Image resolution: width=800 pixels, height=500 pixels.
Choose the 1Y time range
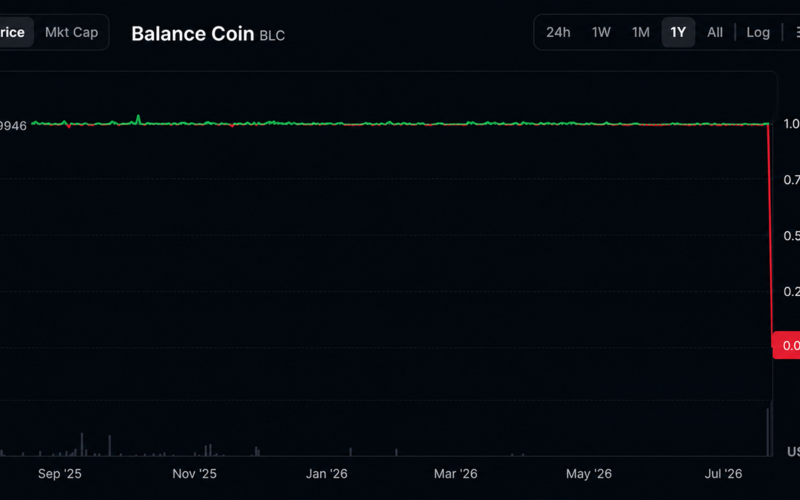678,32
